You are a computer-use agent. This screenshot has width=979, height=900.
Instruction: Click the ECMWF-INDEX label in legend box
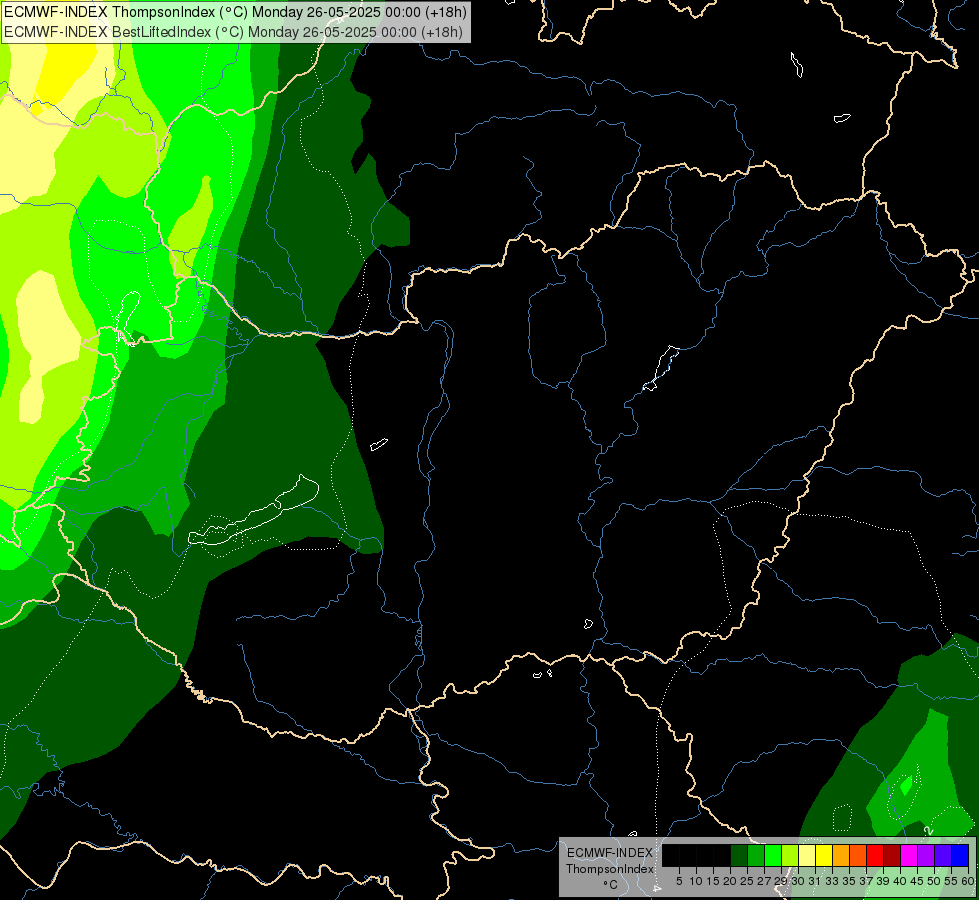(610, 853)
